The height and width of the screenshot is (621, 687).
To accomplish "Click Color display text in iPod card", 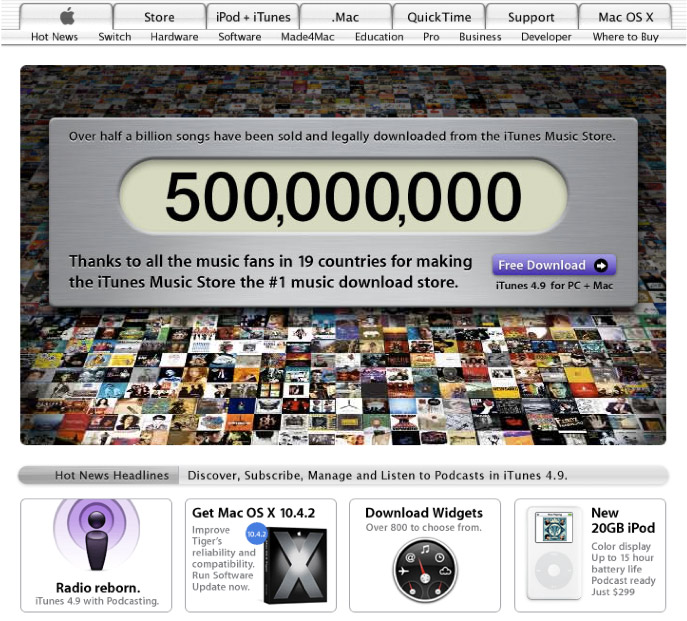I will (x=621, y=546).
